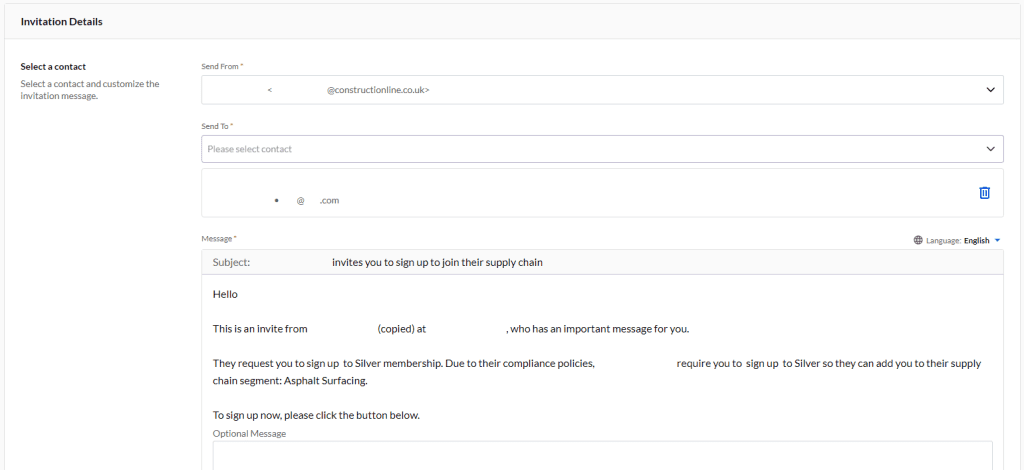Delete the selected contact with trash icon

pos(984,192)
